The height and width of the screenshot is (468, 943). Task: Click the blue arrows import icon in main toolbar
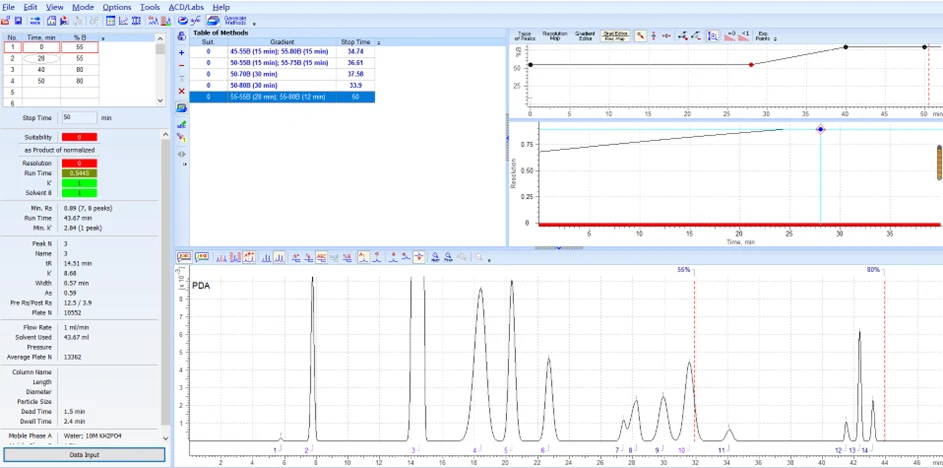click(x=35, y=21)
